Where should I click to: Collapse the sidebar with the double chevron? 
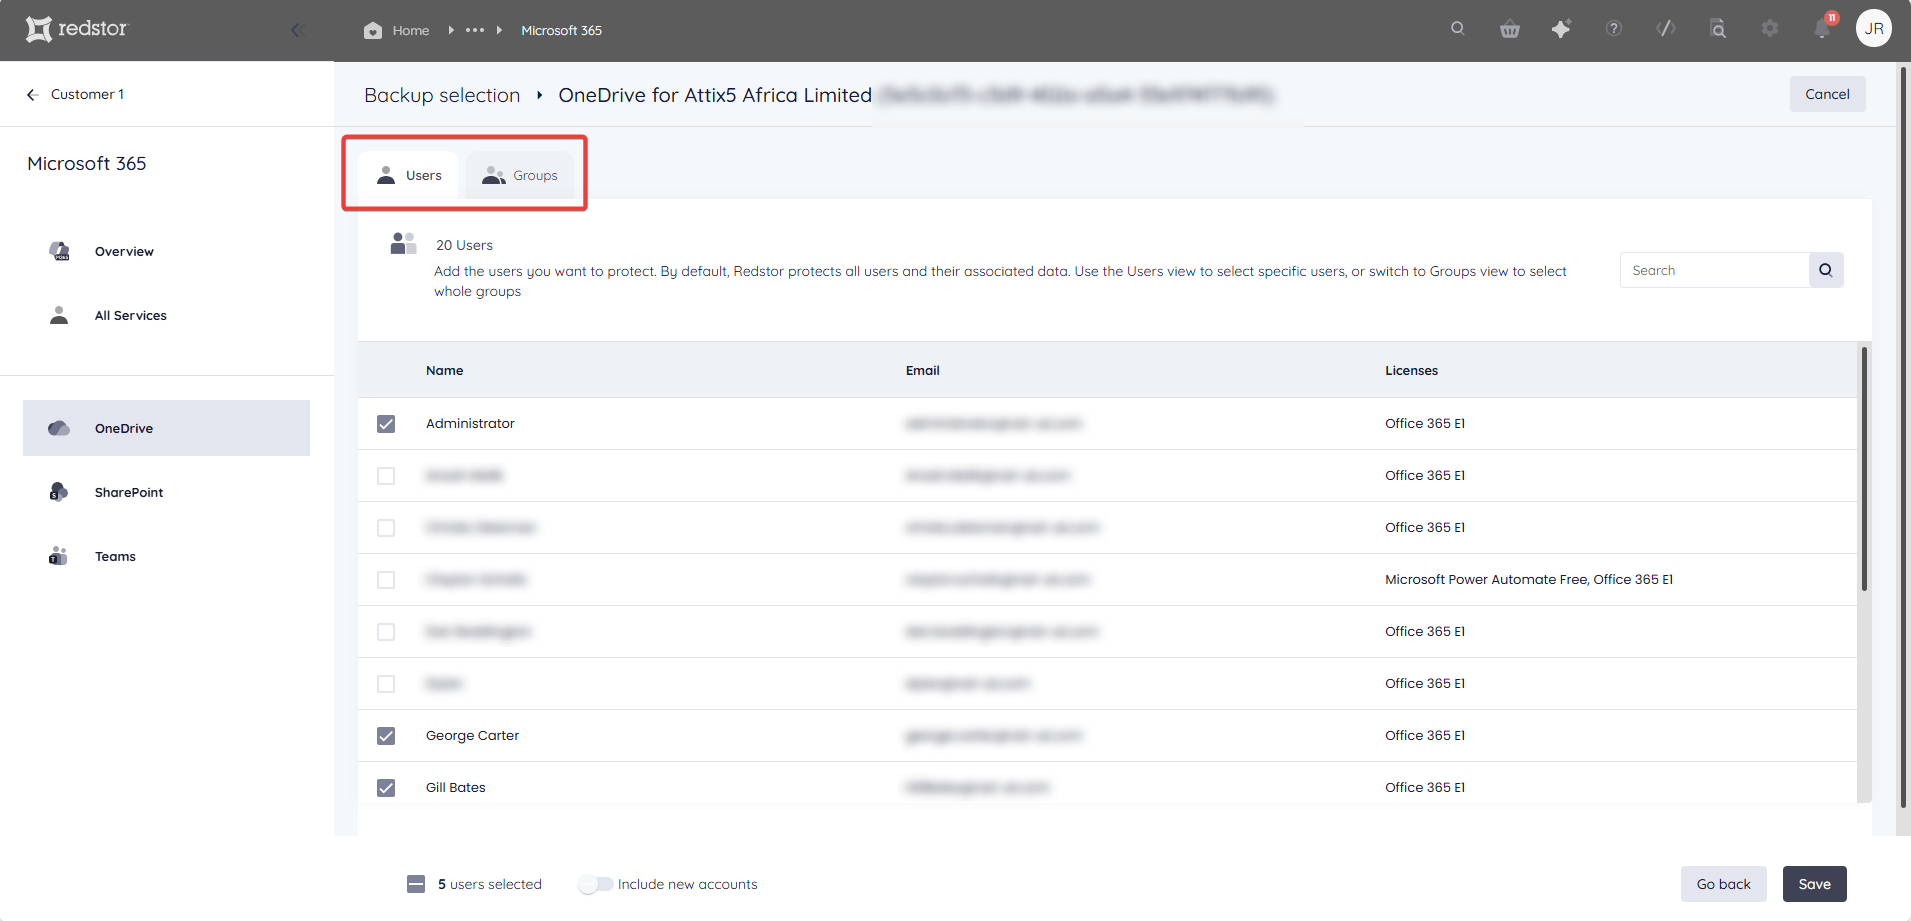coord(298,30)
